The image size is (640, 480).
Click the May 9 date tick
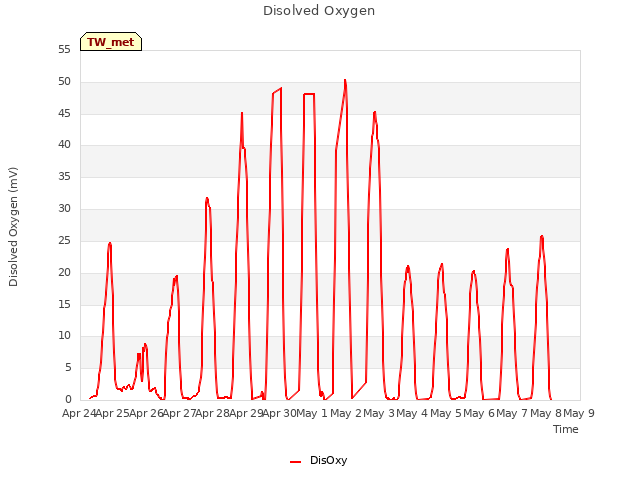point(579,413)
